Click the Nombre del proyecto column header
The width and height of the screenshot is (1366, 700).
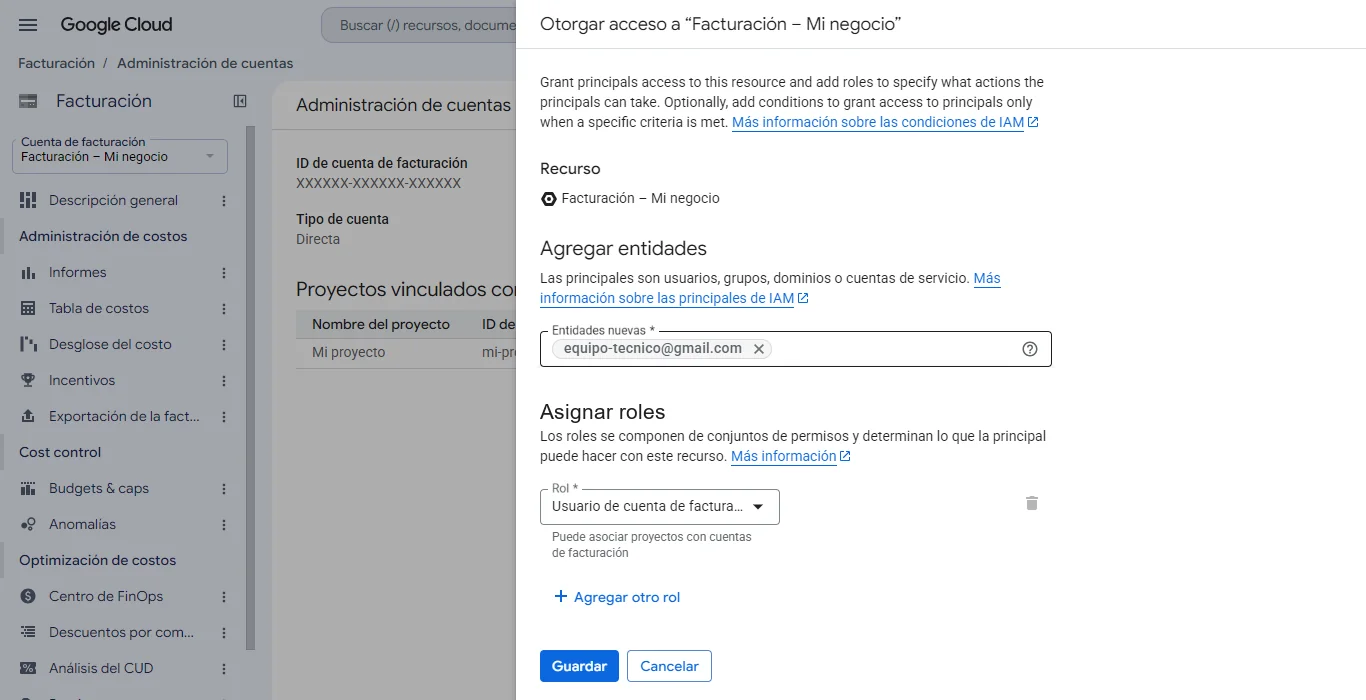point(381,324)
